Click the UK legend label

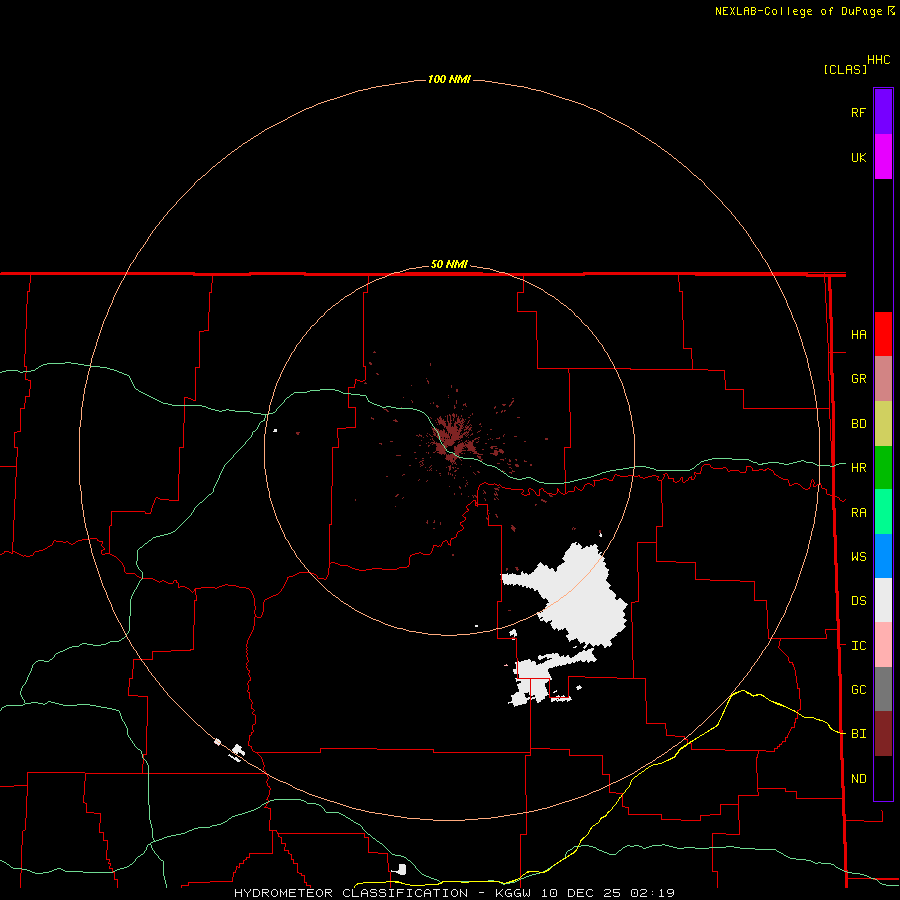[x=858, y=157]
